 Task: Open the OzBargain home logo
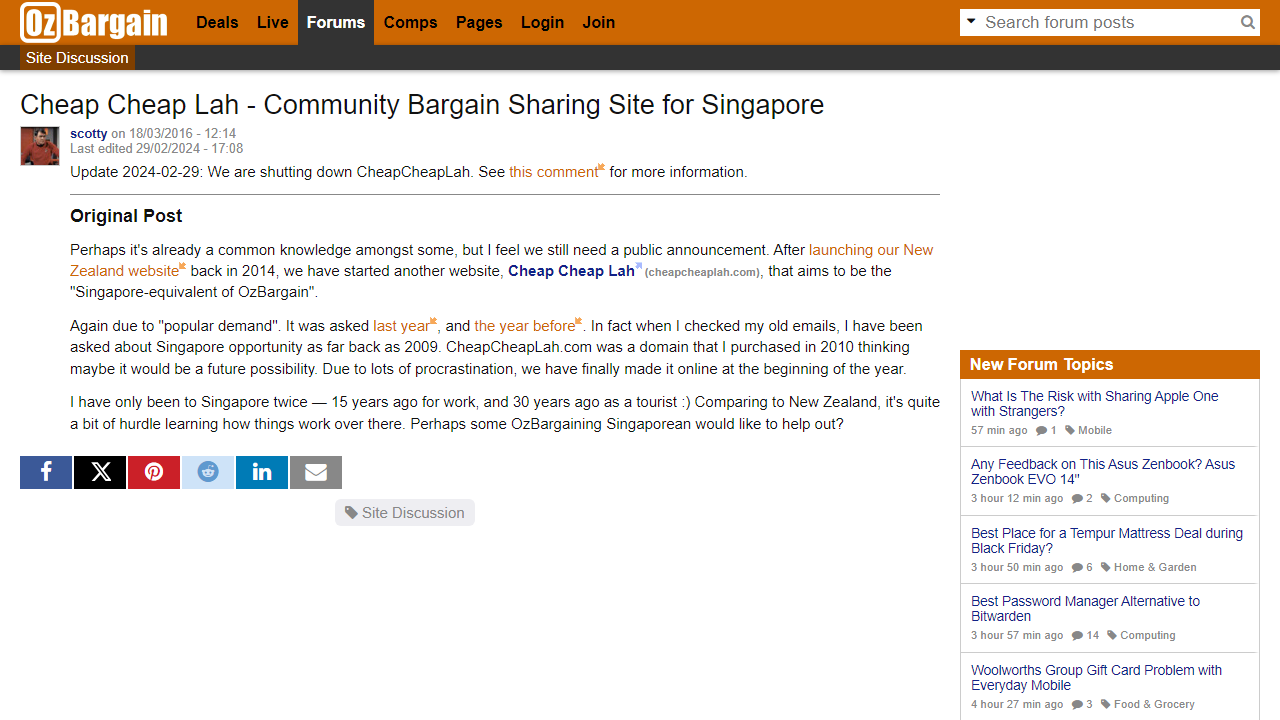click(94, 22)
